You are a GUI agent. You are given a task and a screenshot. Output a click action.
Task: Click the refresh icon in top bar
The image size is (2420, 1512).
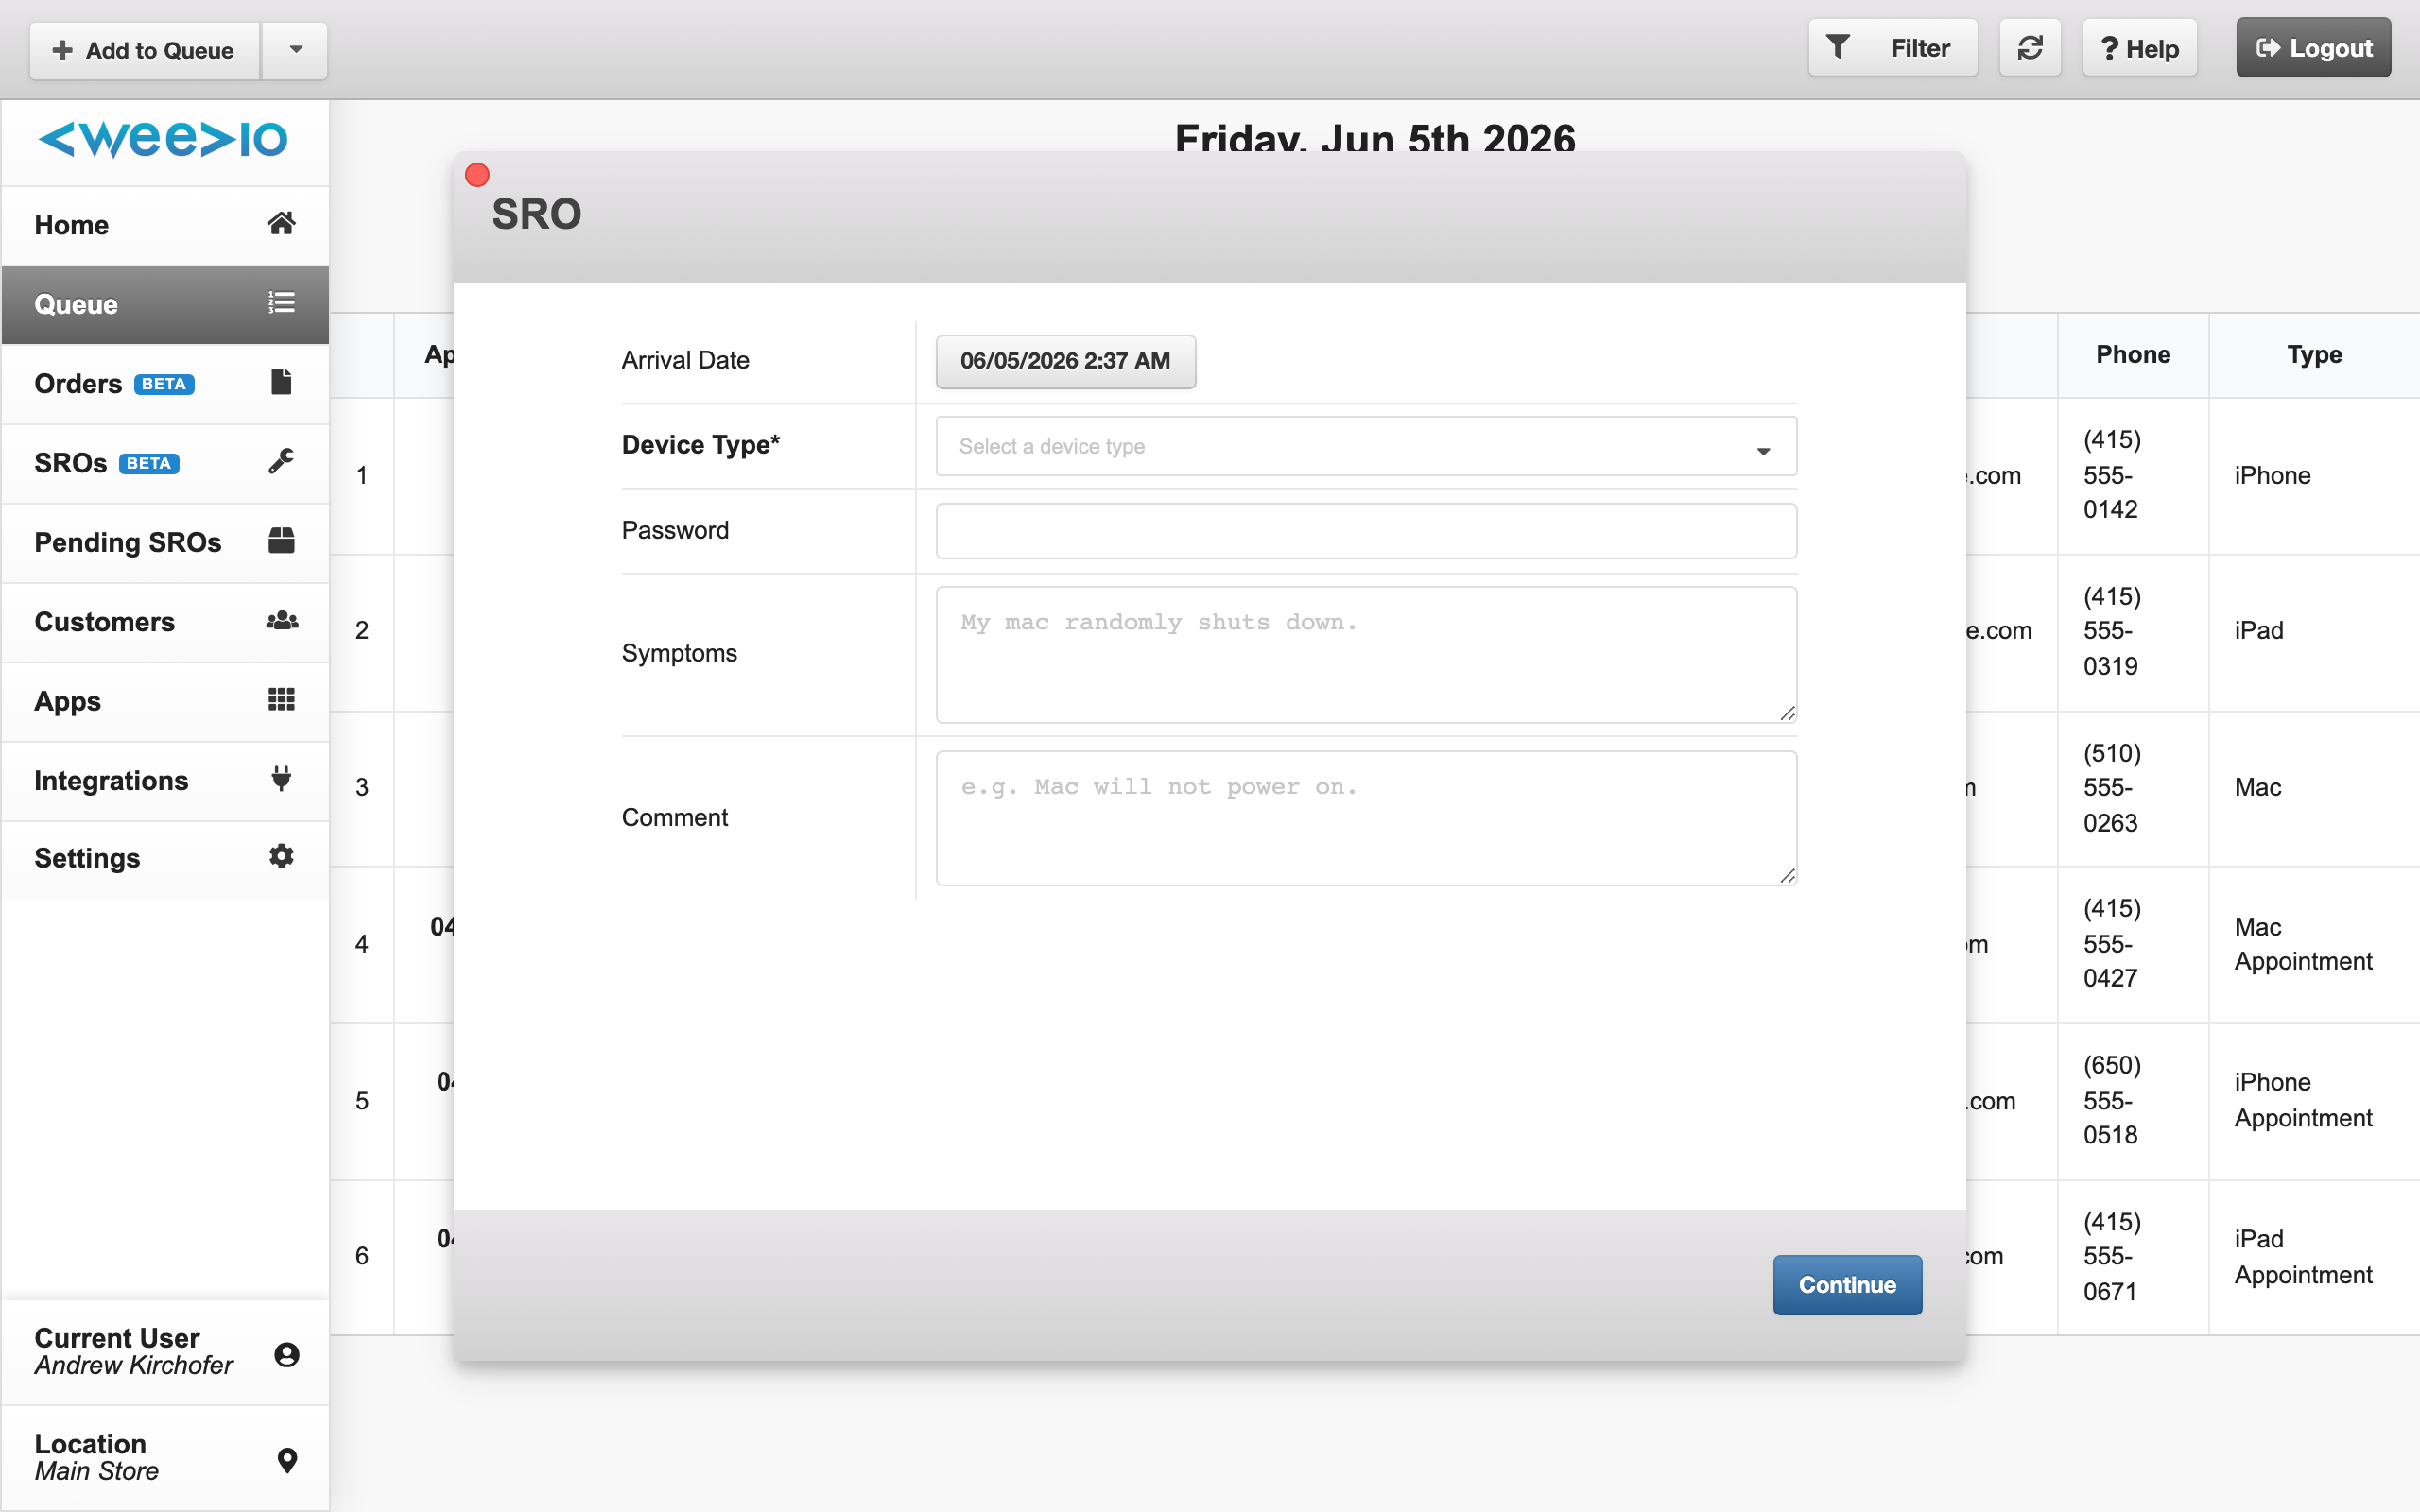(2029, 48)
